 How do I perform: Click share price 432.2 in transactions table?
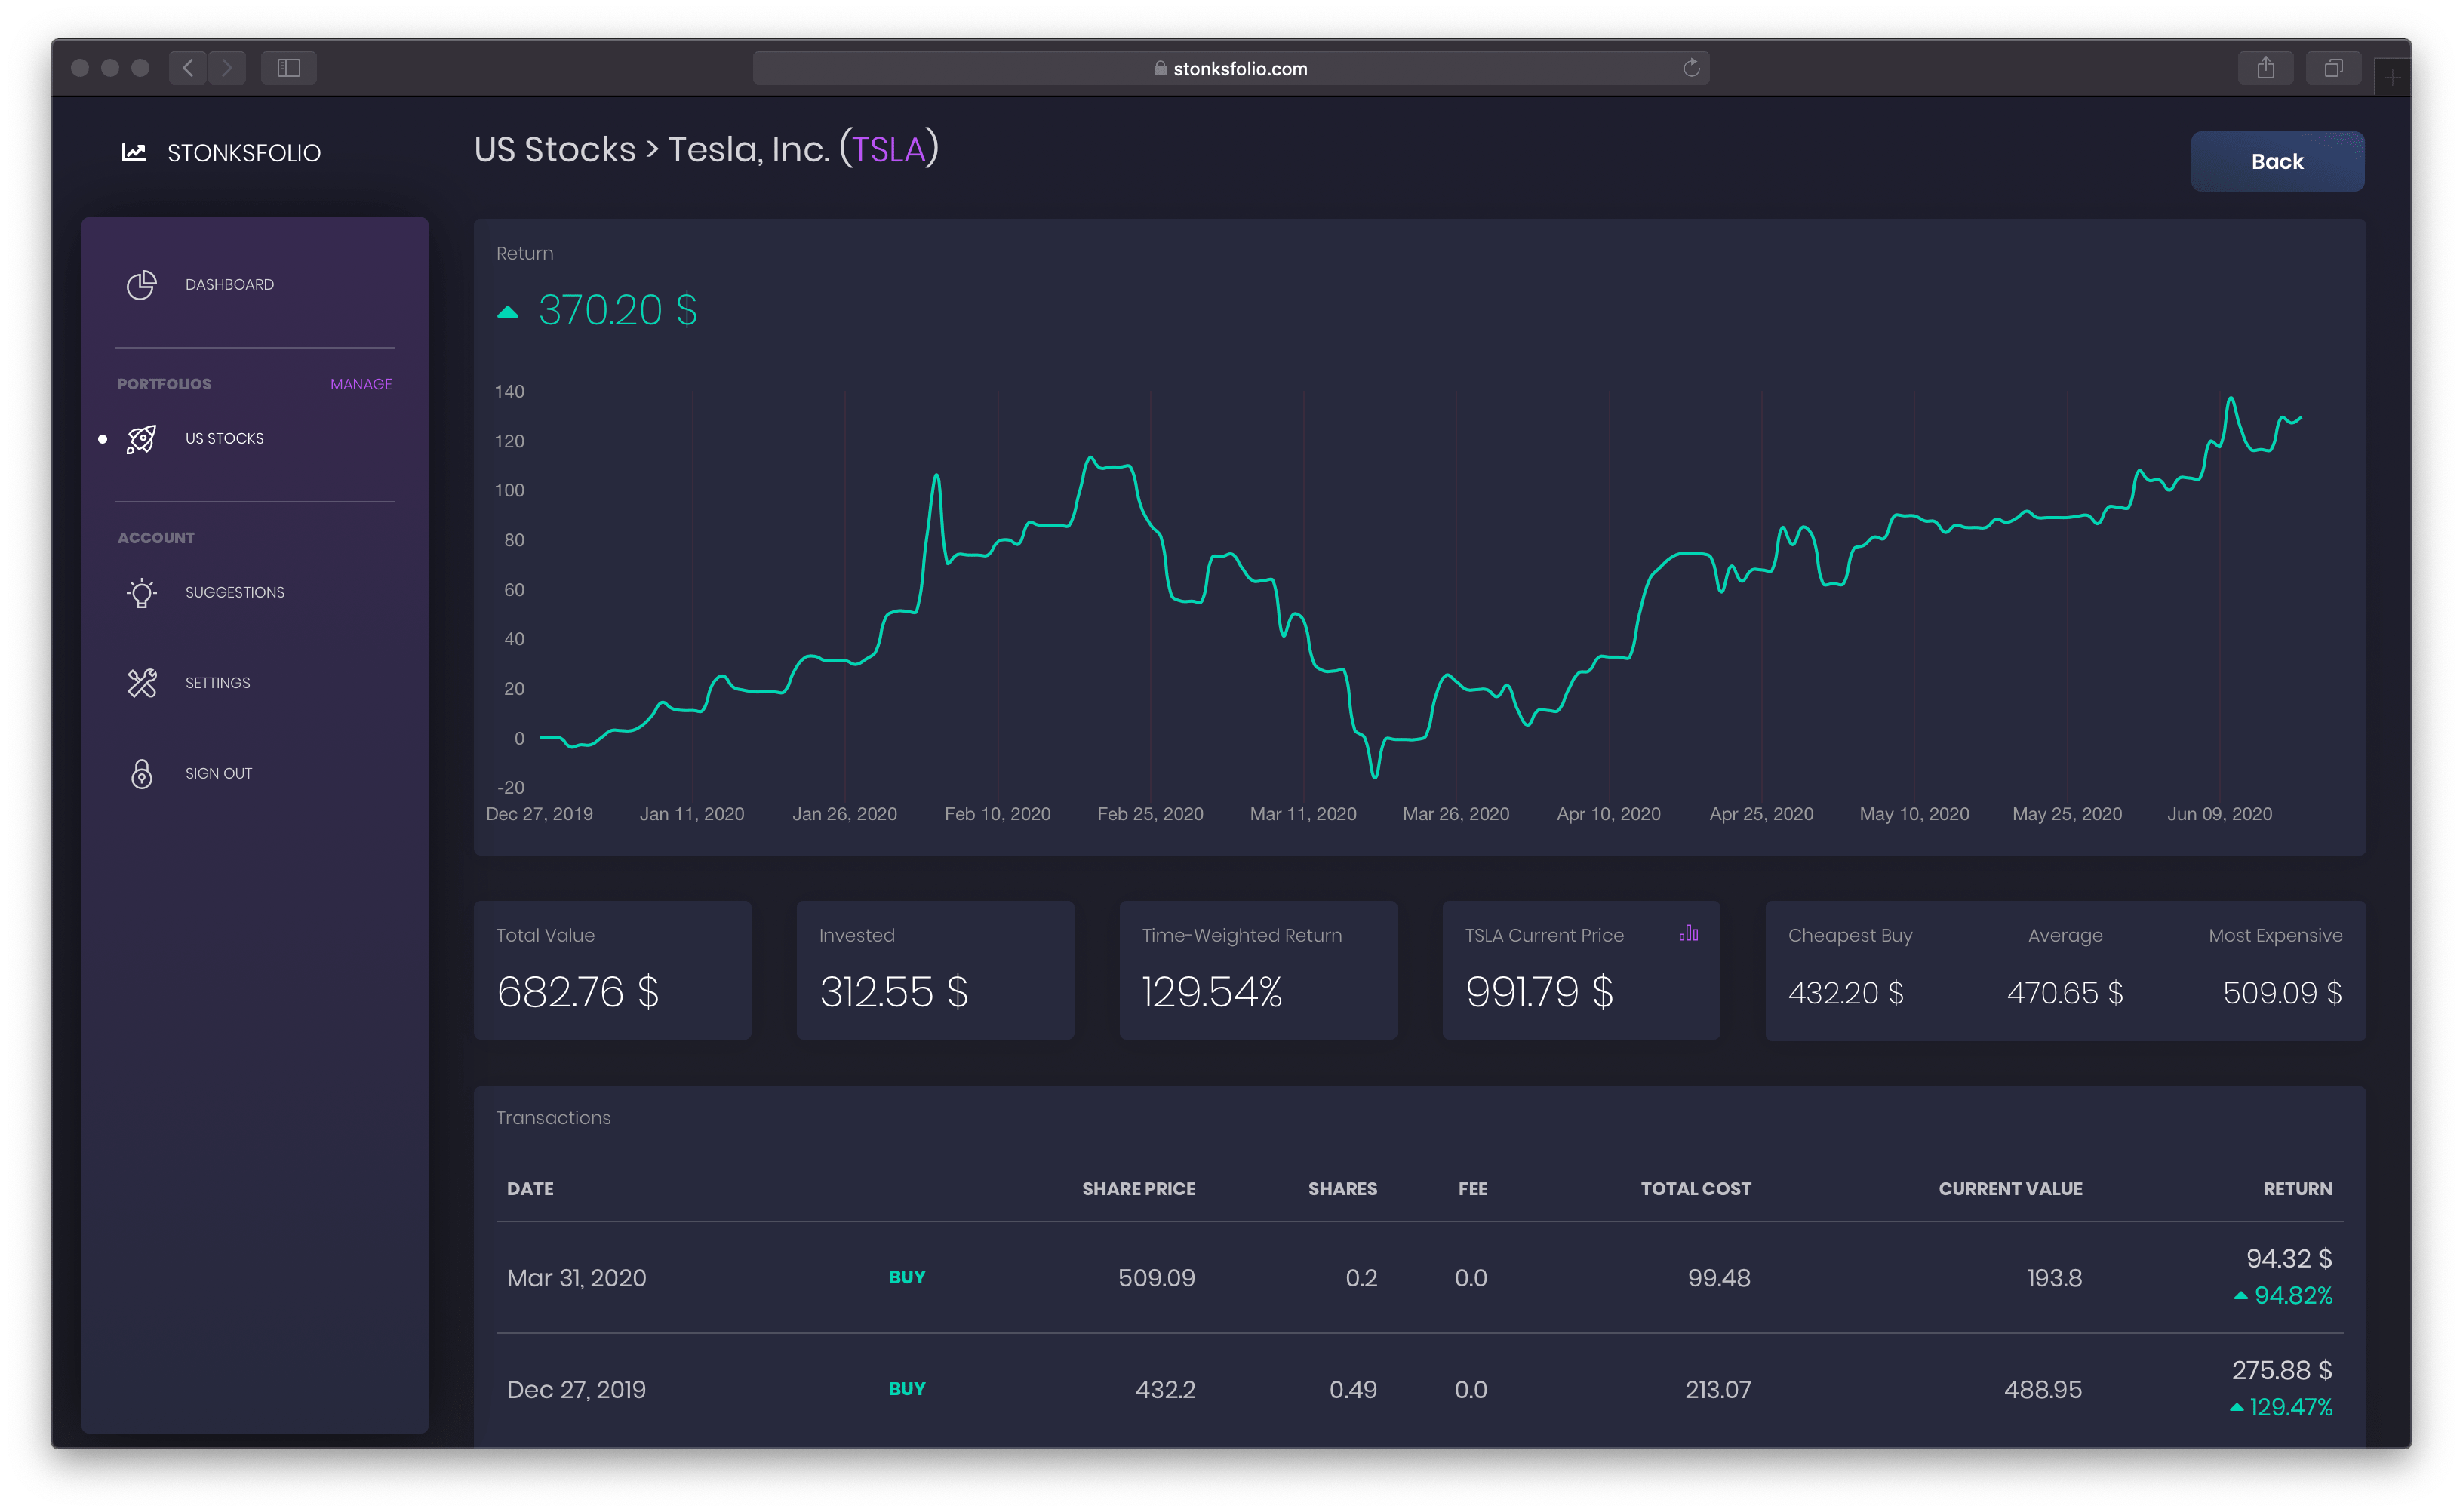pyautogui.click(x=1166, y=1390)
